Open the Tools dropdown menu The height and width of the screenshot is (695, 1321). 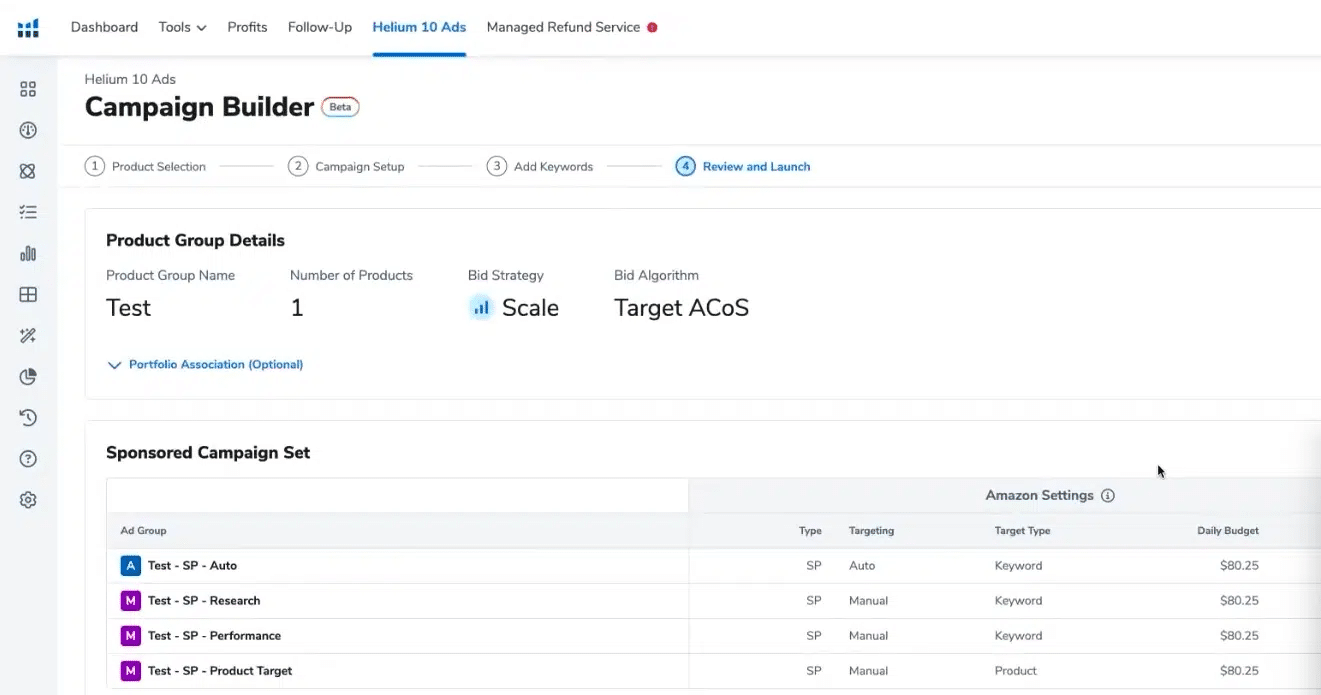[182, 27]
